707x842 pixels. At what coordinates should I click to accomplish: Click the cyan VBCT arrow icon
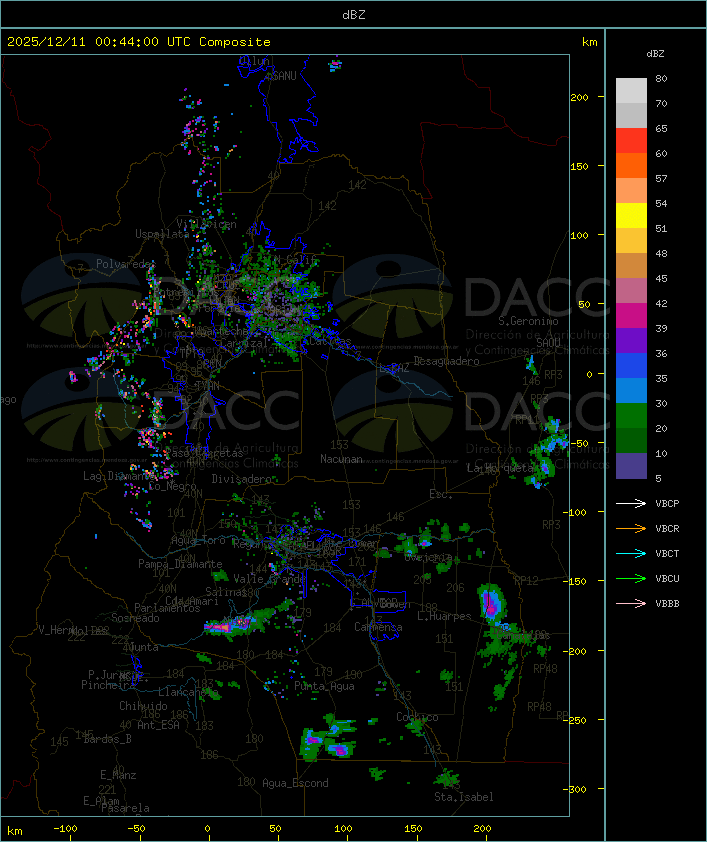(x=631, y=553)
